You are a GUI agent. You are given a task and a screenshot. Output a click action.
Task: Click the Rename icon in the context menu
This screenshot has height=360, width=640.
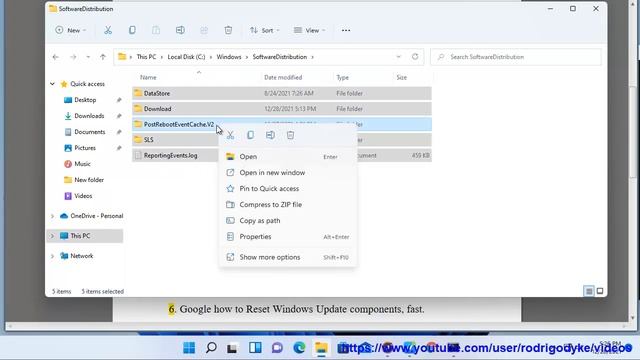coord(270,135)
